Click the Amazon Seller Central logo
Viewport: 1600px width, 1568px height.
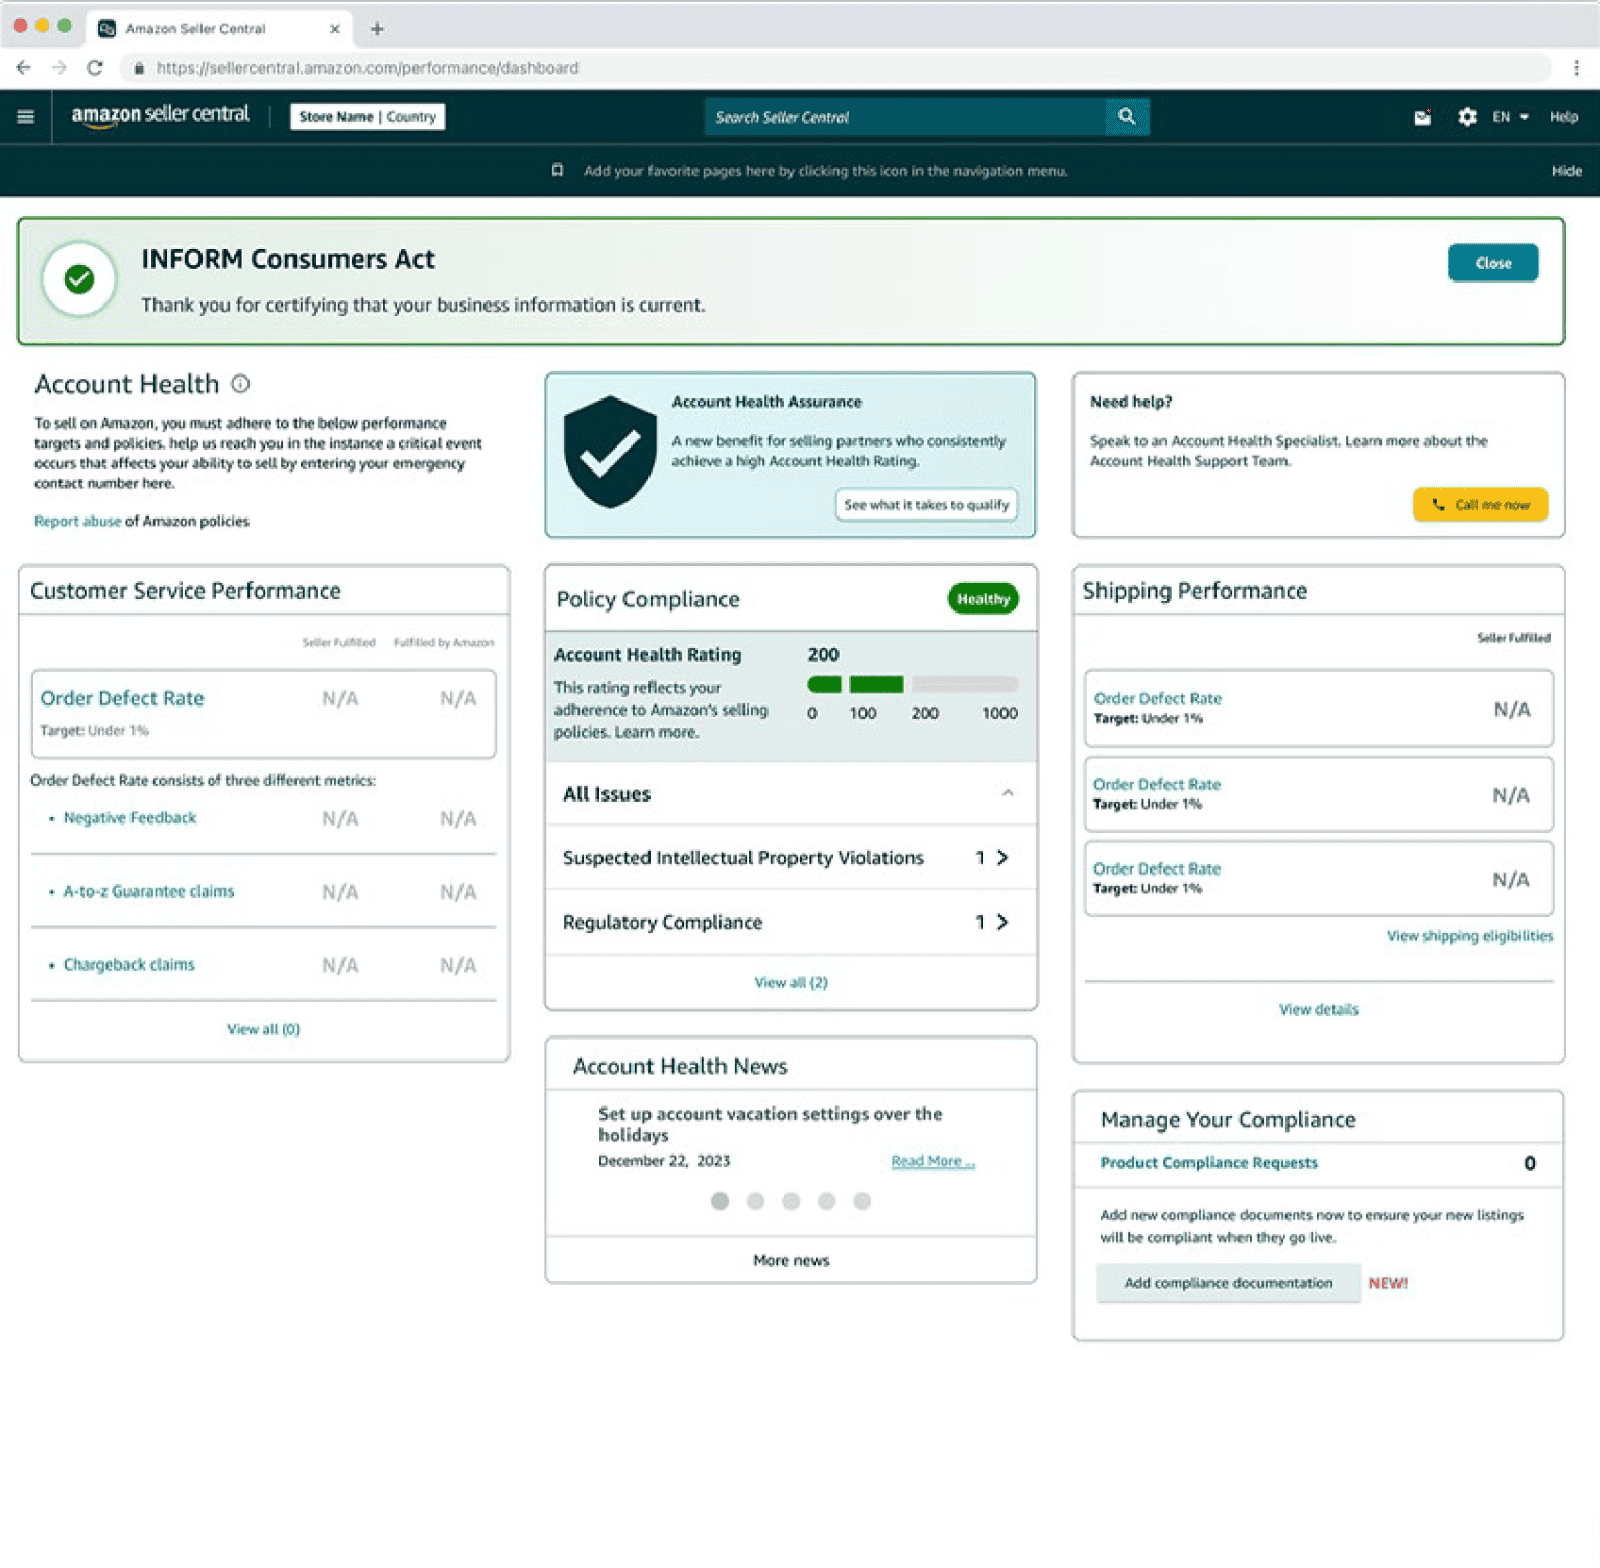(160, 115)
